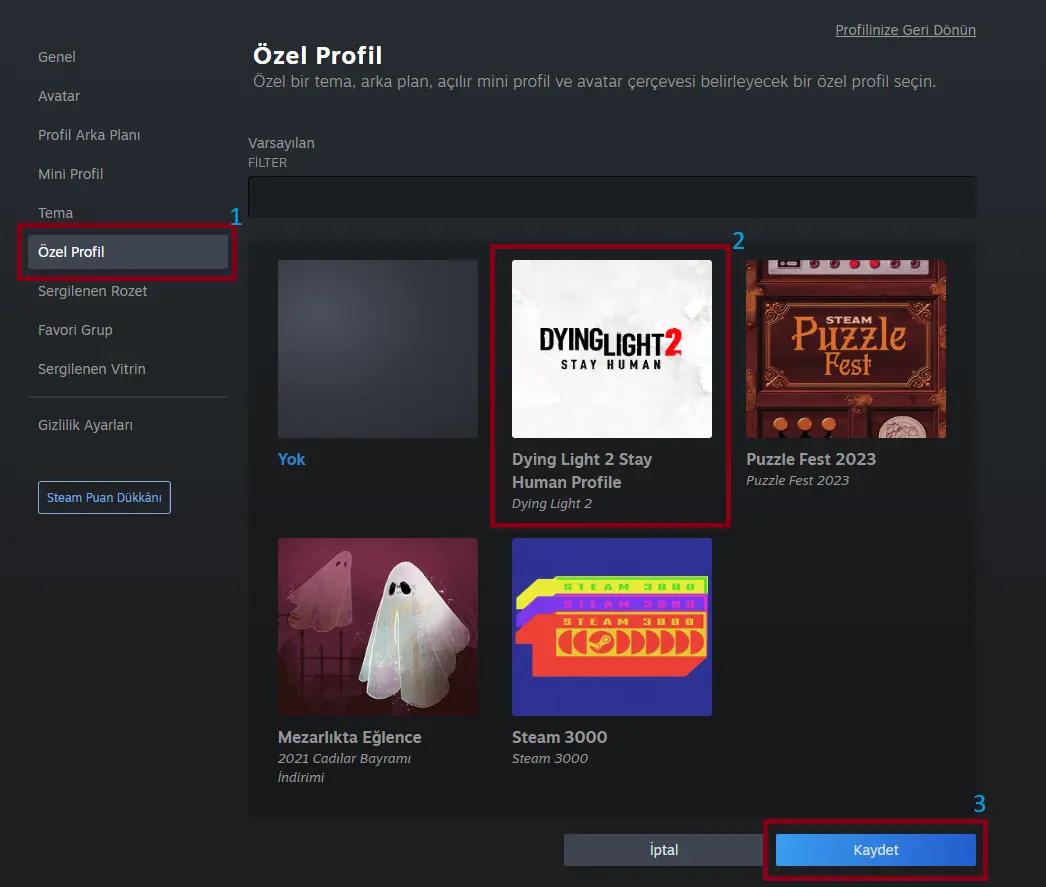Open Sergilenen Vitrin section

(91, 369)
